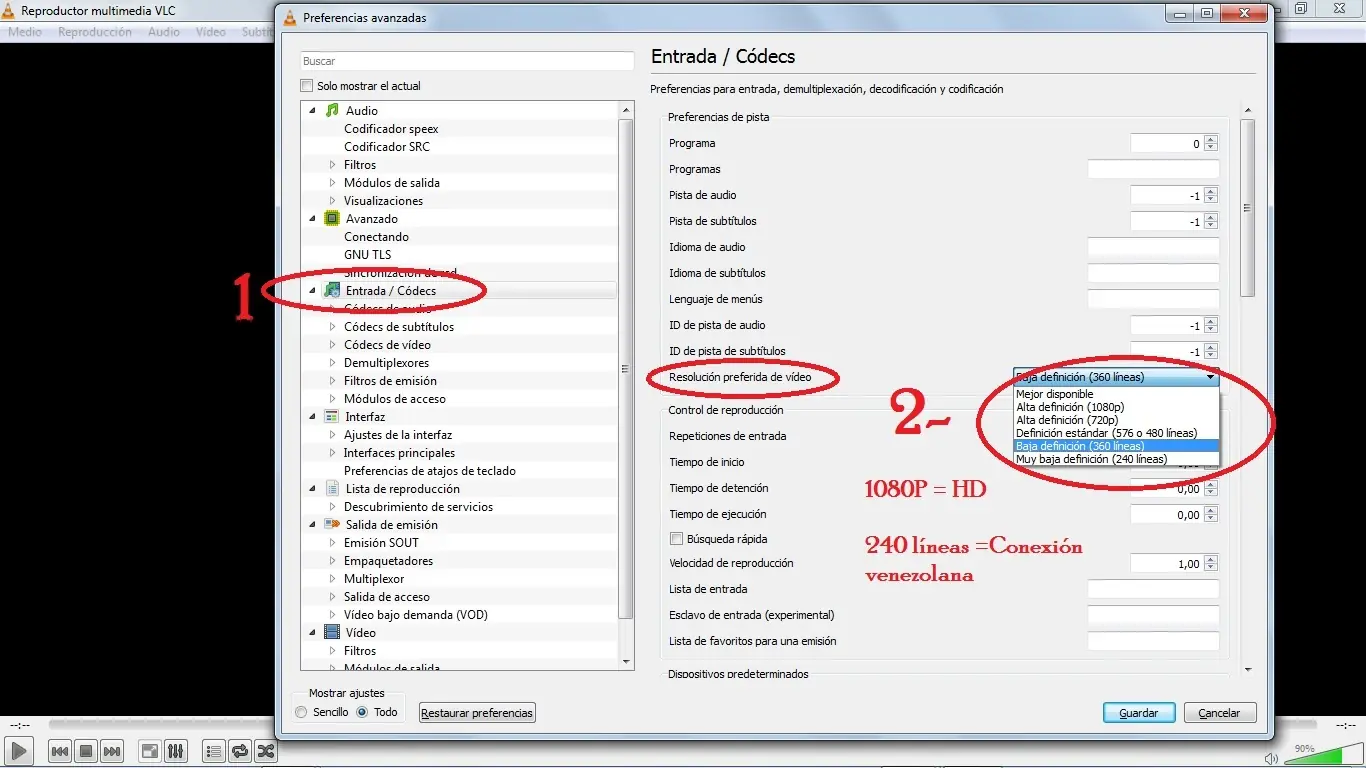
Task: Enable the Solo mostrar el actual checkbox
Action: coord(307,86)
